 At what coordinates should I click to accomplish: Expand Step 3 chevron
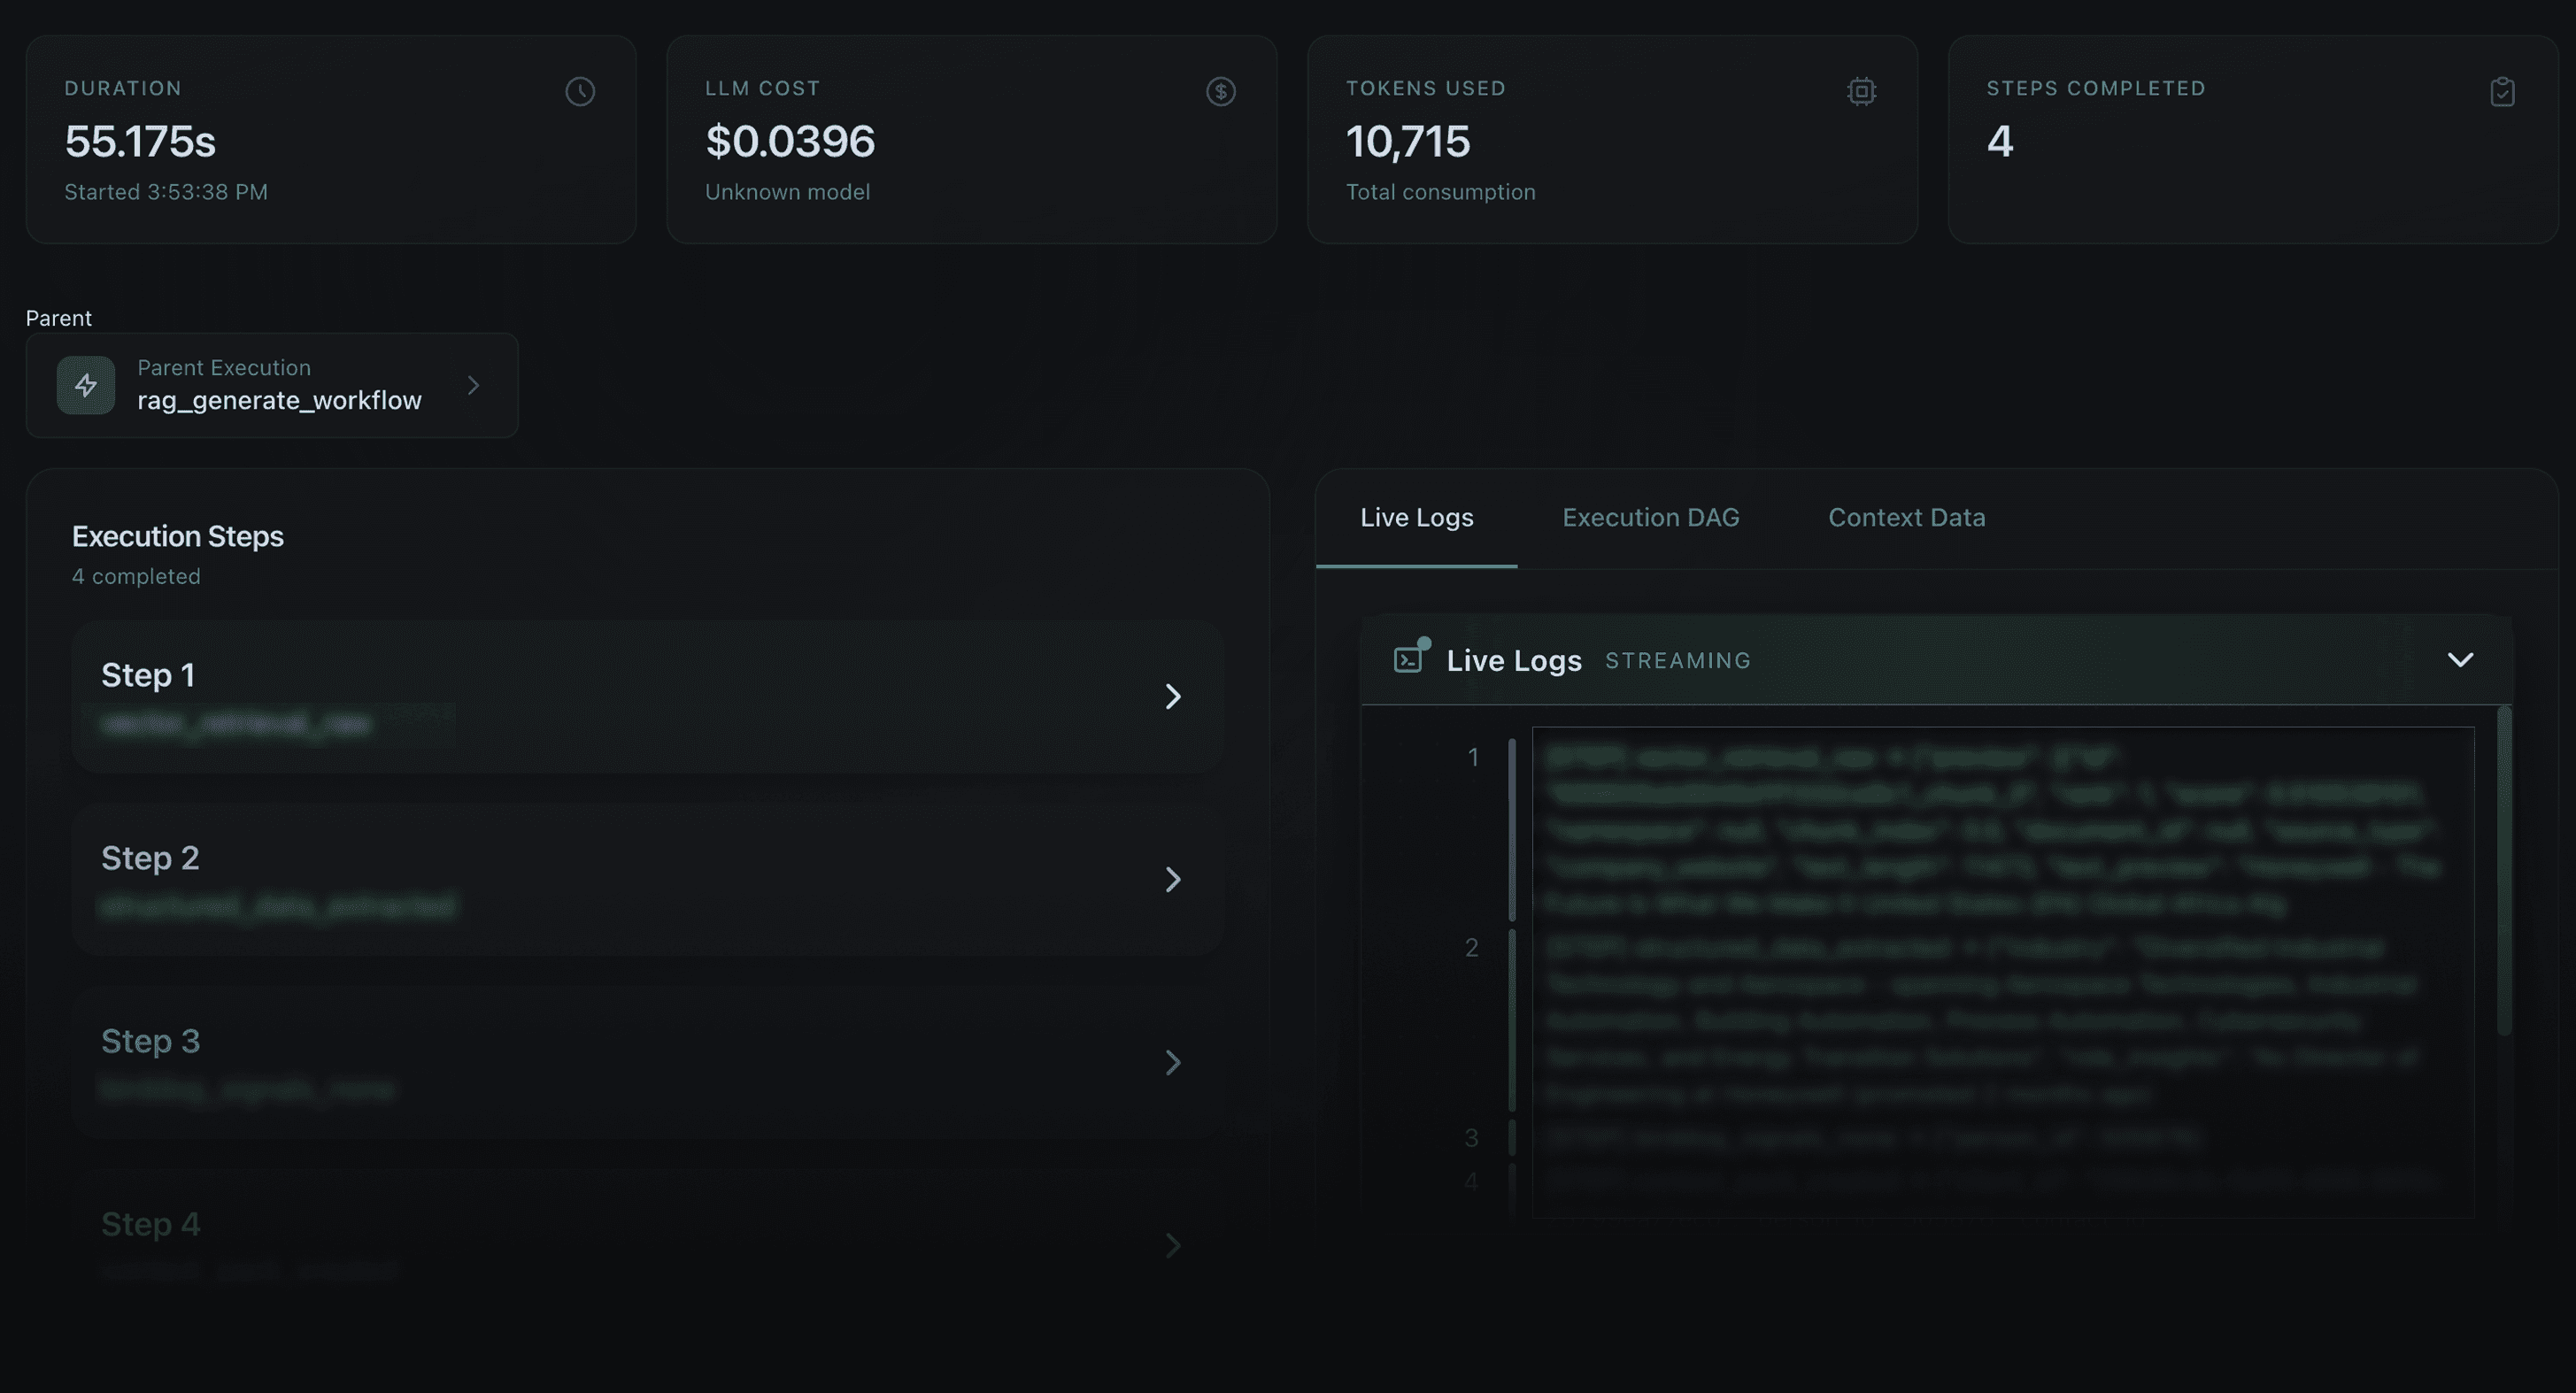pos(1173,1062)
